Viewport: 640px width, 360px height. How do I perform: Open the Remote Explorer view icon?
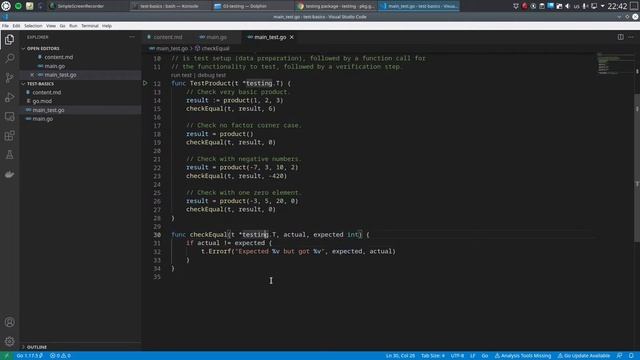click(9, 117)
